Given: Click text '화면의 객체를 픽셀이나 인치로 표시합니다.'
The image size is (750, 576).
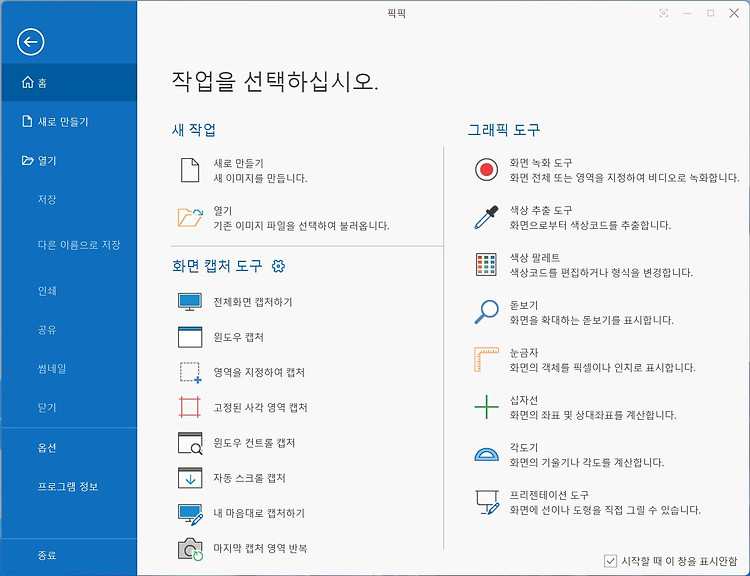Looking at the screenshot, I should [602, 367].
